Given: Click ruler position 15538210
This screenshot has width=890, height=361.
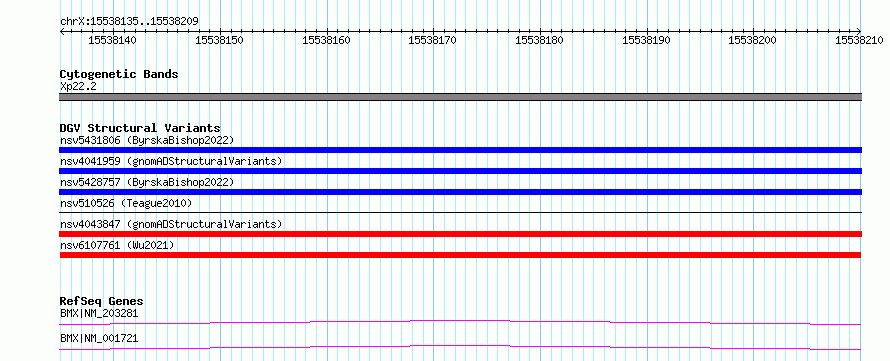Looking at the screenshot, I should 859,40.
